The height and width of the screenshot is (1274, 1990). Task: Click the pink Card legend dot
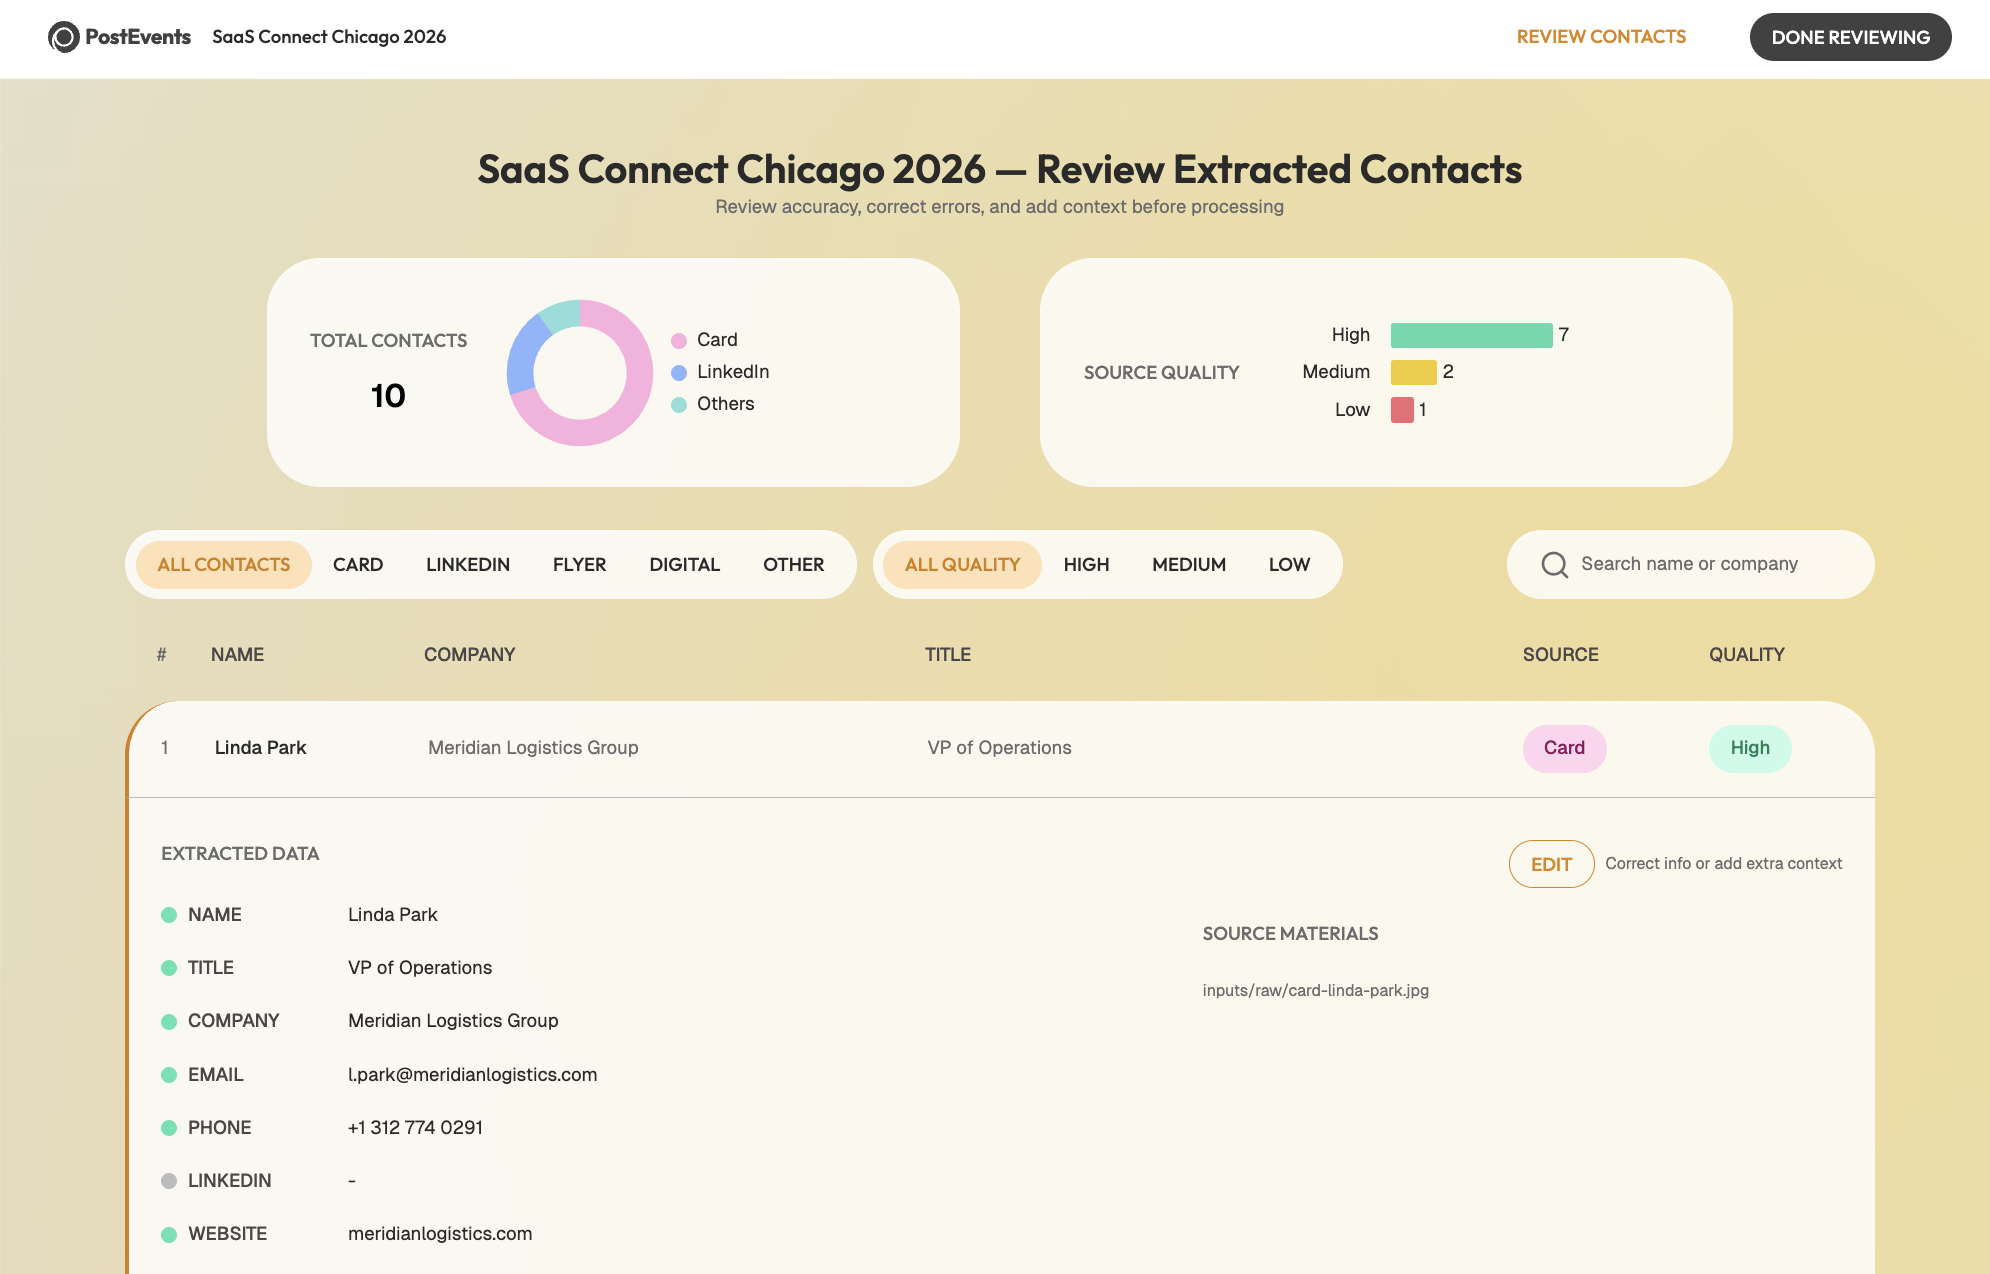(679, 341)
